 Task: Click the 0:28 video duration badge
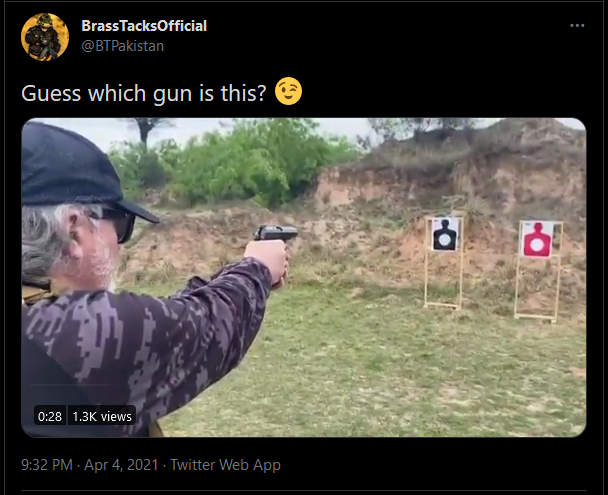click(50, 416)
